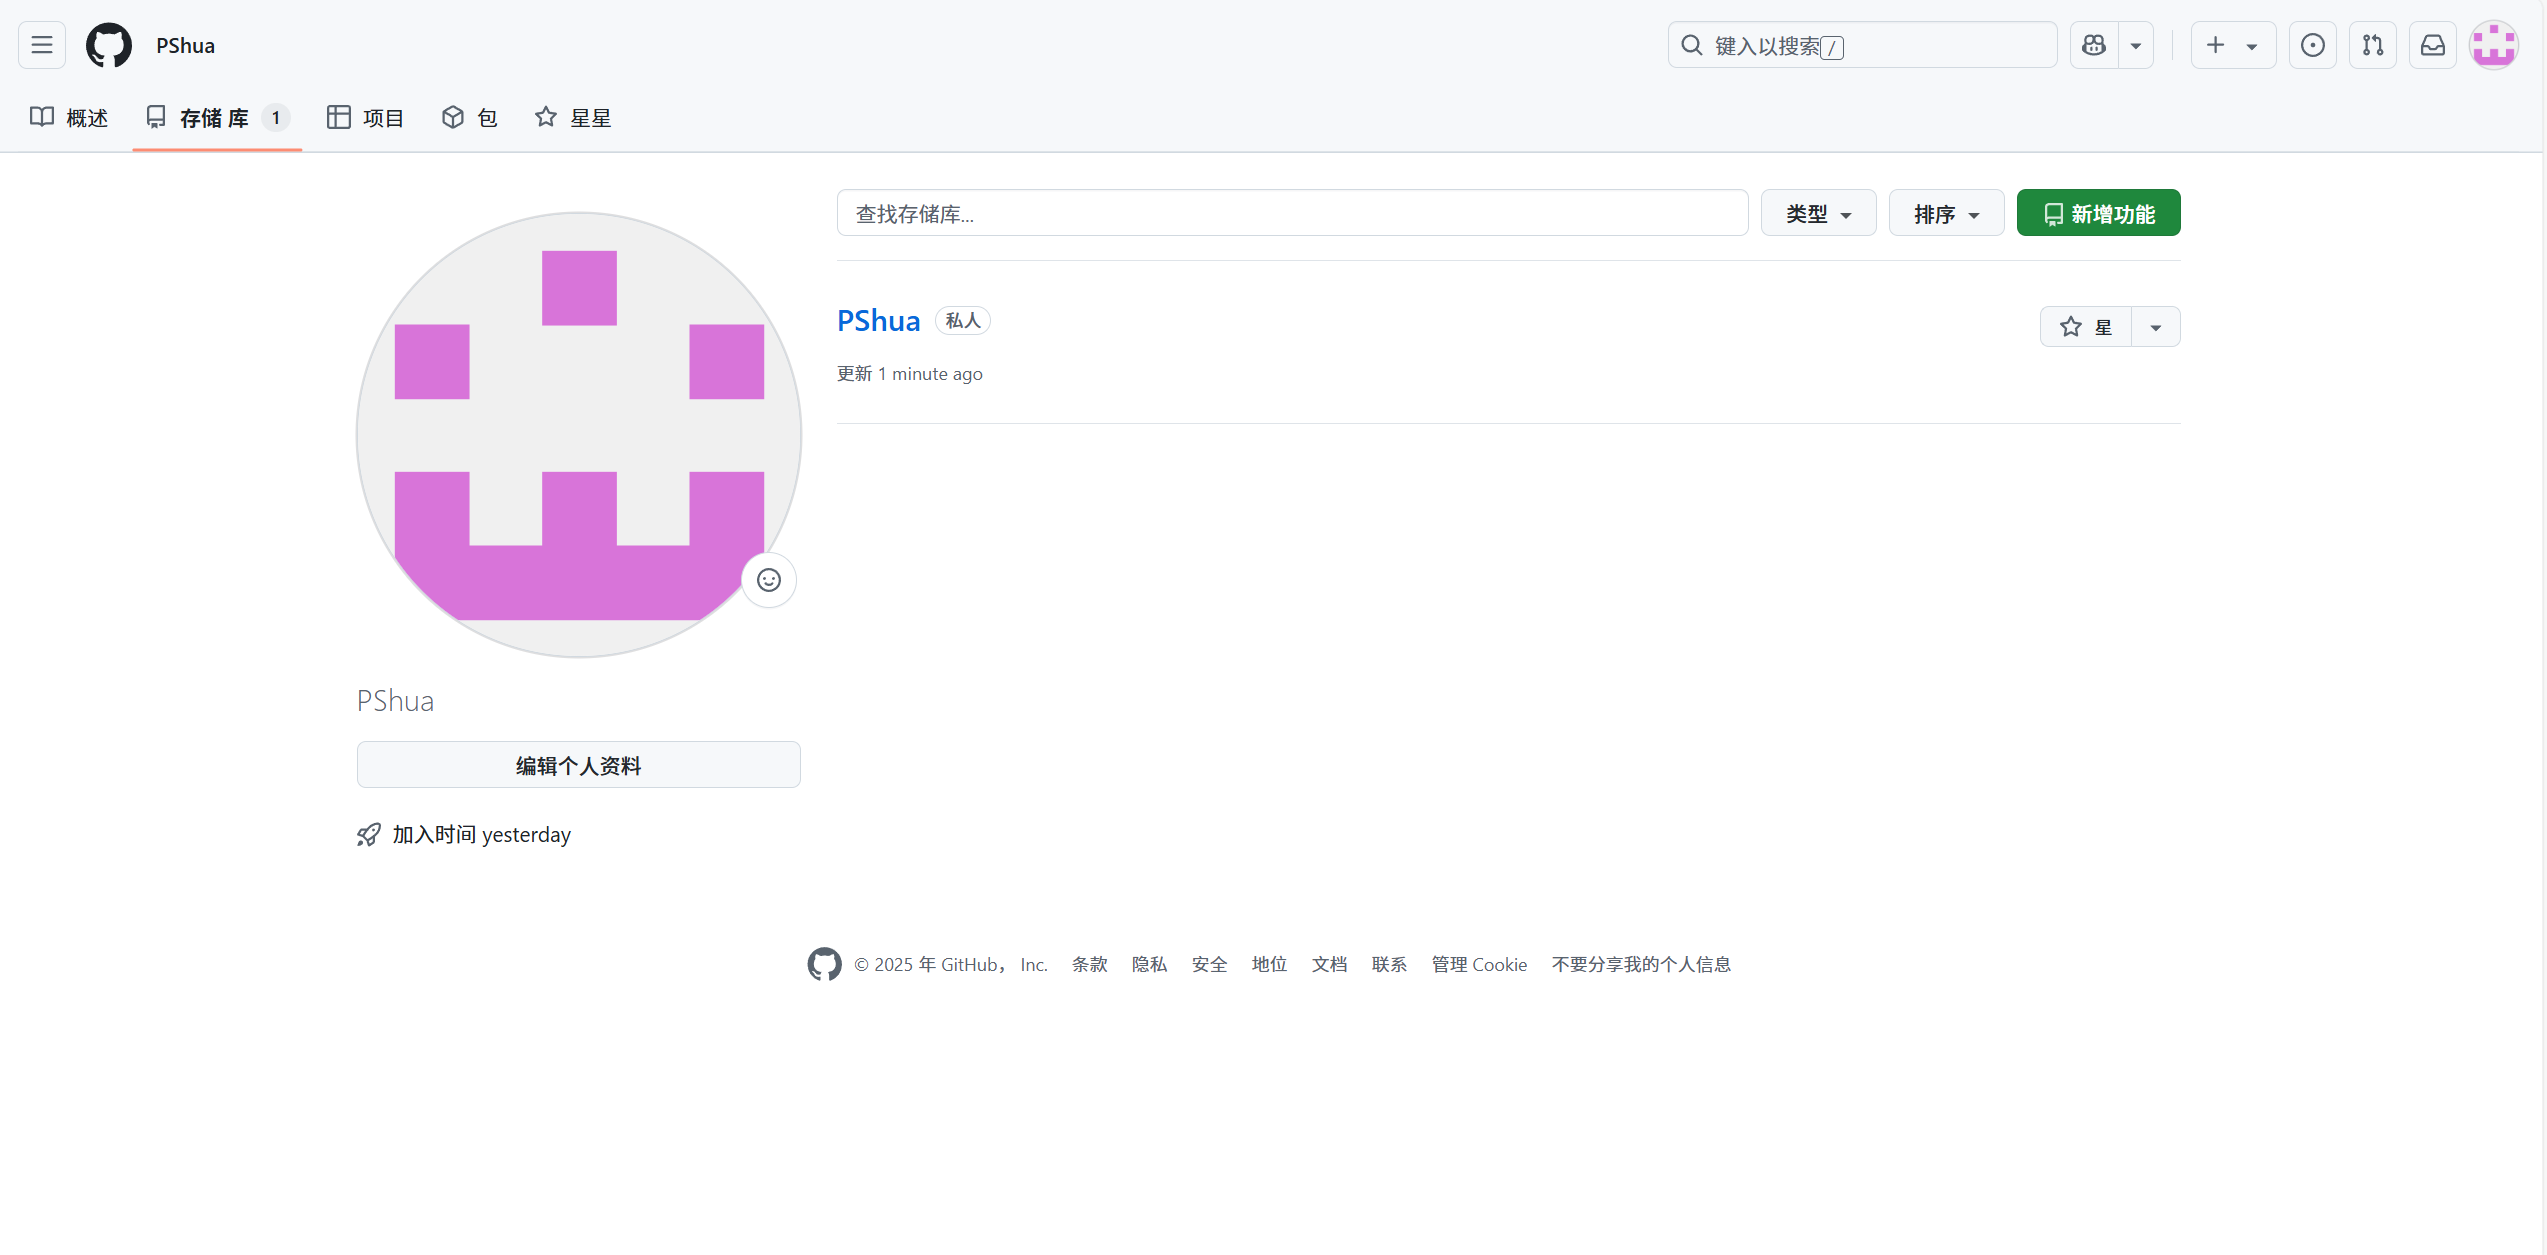Go to GitHub home via Octocat logo
Image resolution: width=2547 pixels, height=1255 pixels.
(x=109, y=45)
